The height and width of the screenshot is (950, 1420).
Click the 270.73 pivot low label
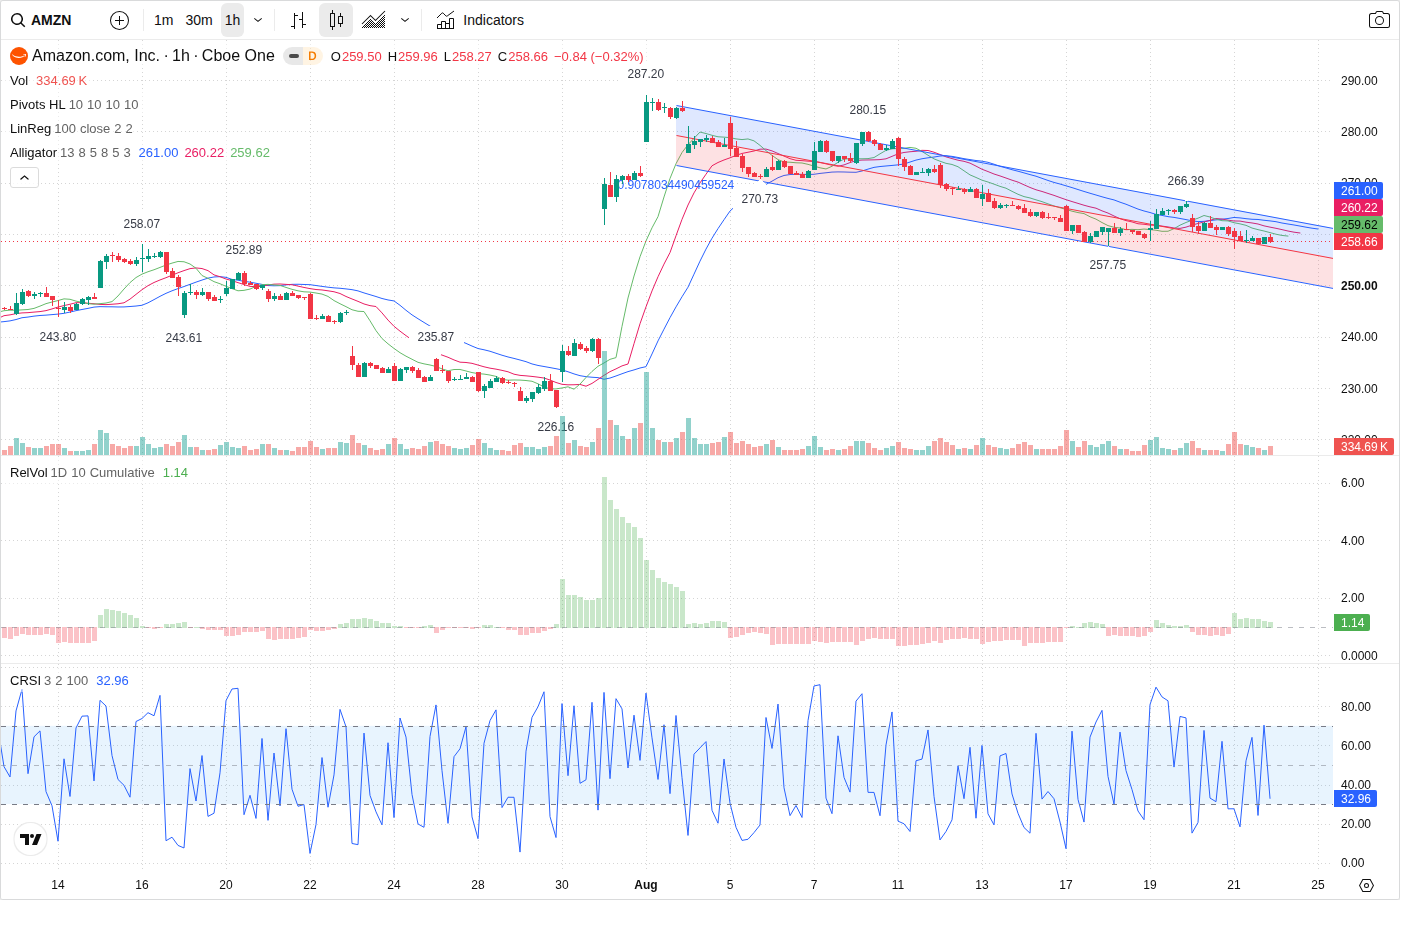point(760,199)
